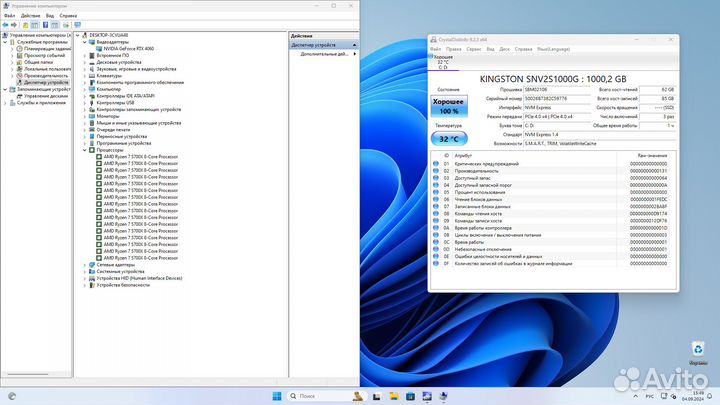
Task: Open Правка menu in CrystalDiskInfo
Action: click(453, 49)
